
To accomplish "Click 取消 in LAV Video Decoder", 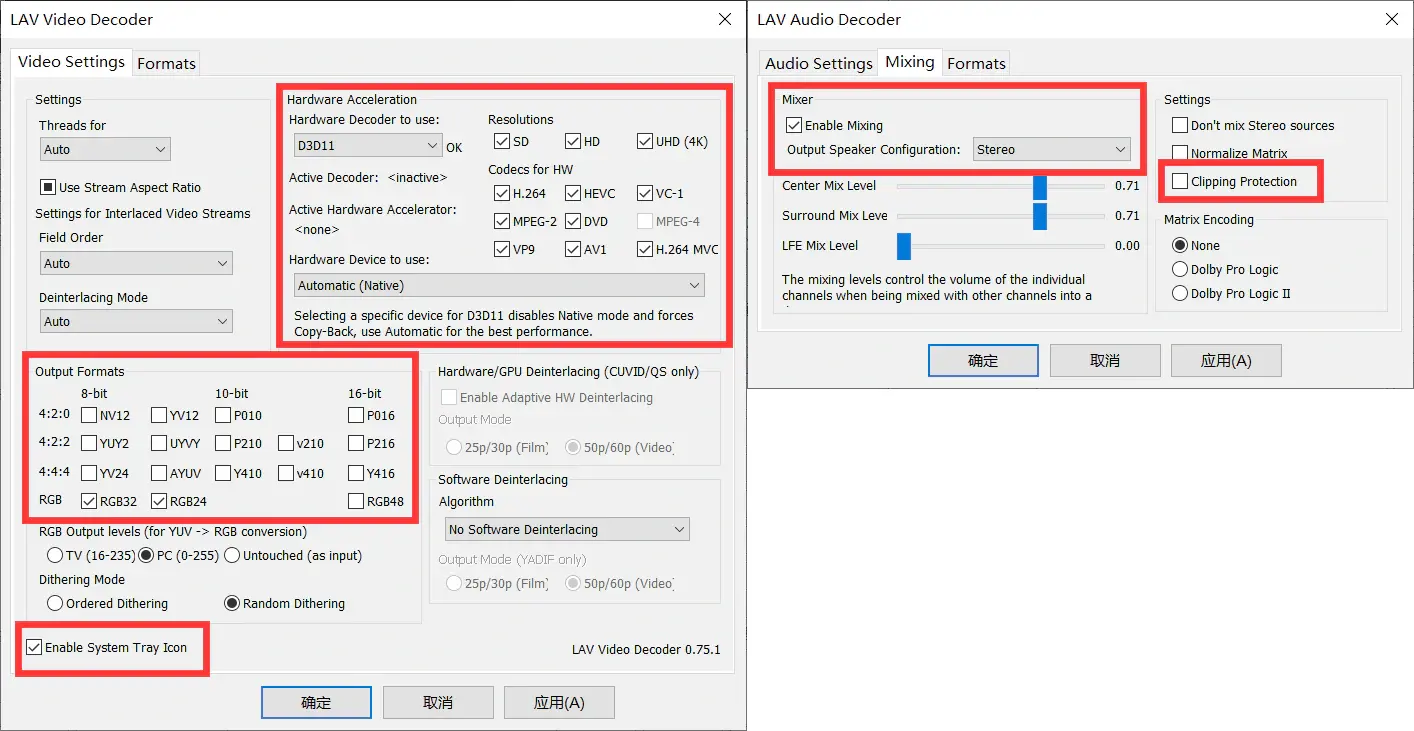I will [438, 702].
